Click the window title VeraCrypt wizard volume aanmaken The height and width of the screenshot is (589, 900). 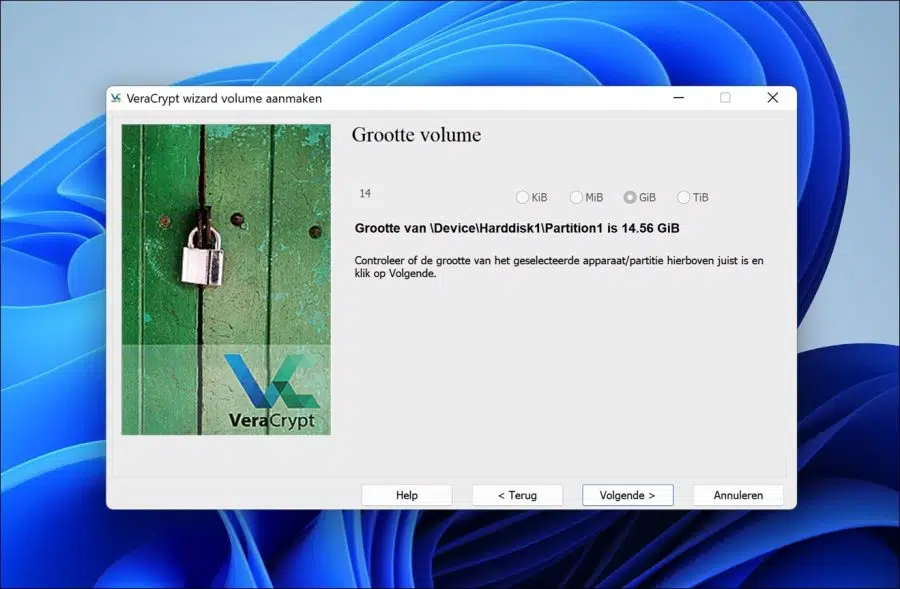224,99
